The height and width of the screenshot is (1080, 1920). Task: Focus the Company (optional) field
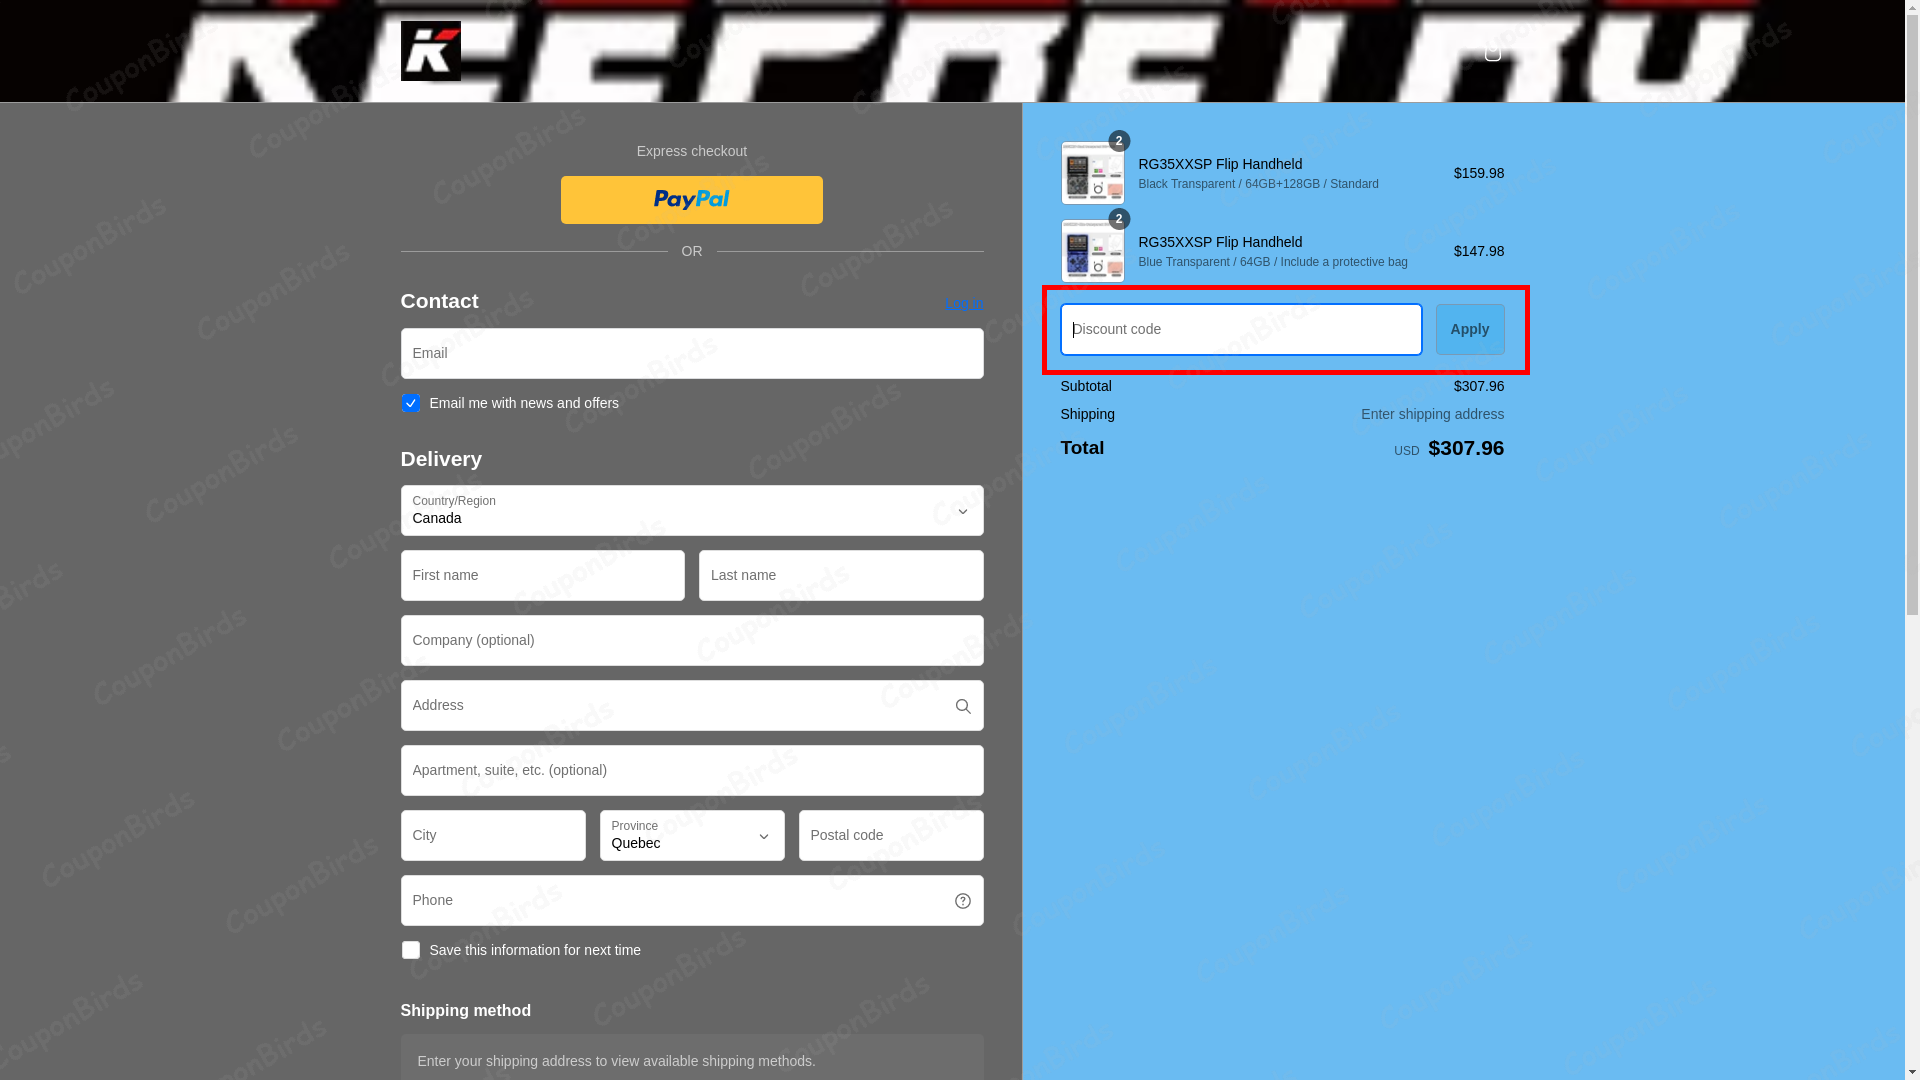click(692, 641)
